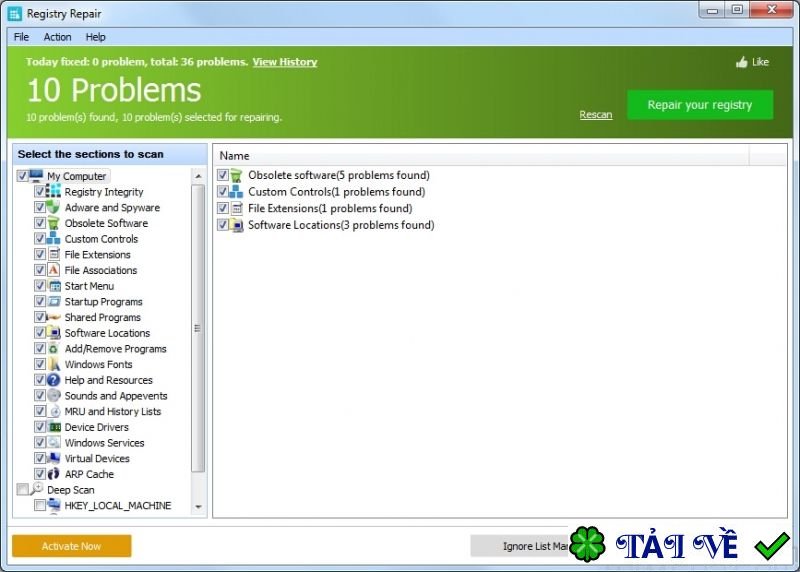800x572 pixels.
Task: Open the Action menu
Action: [57, 37]
